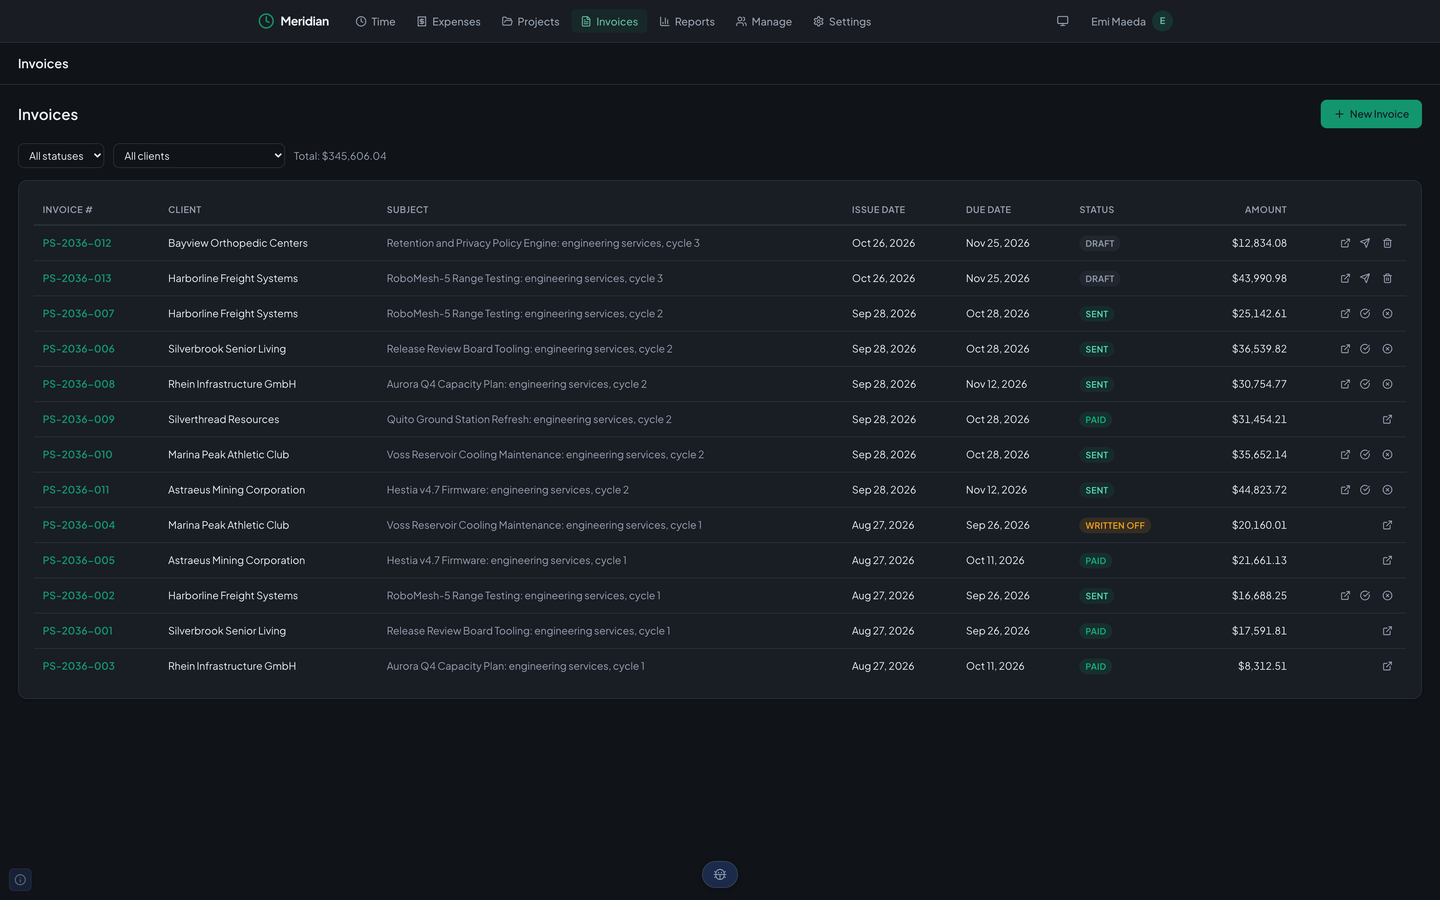Click the round globe button at bottom center
Image resolution: width=1440 pixels, height=900 pixels.
pyautogui.click(x=720, y=875)
